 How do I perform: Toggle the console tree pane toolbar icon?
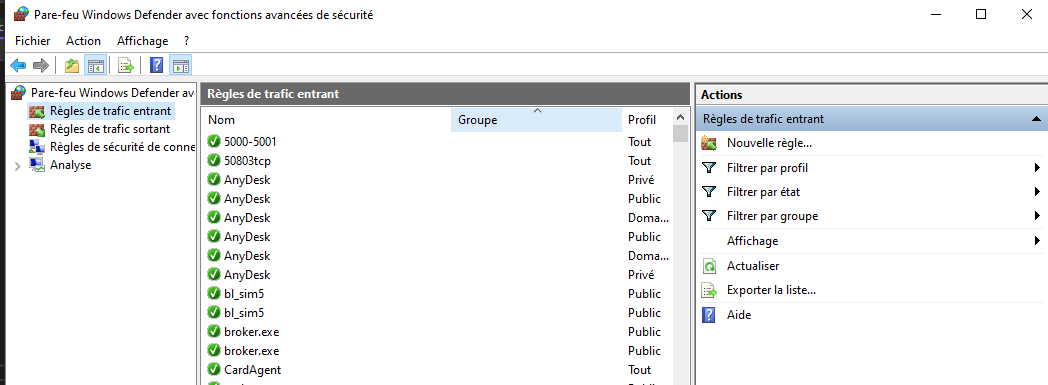pos(96,66)
